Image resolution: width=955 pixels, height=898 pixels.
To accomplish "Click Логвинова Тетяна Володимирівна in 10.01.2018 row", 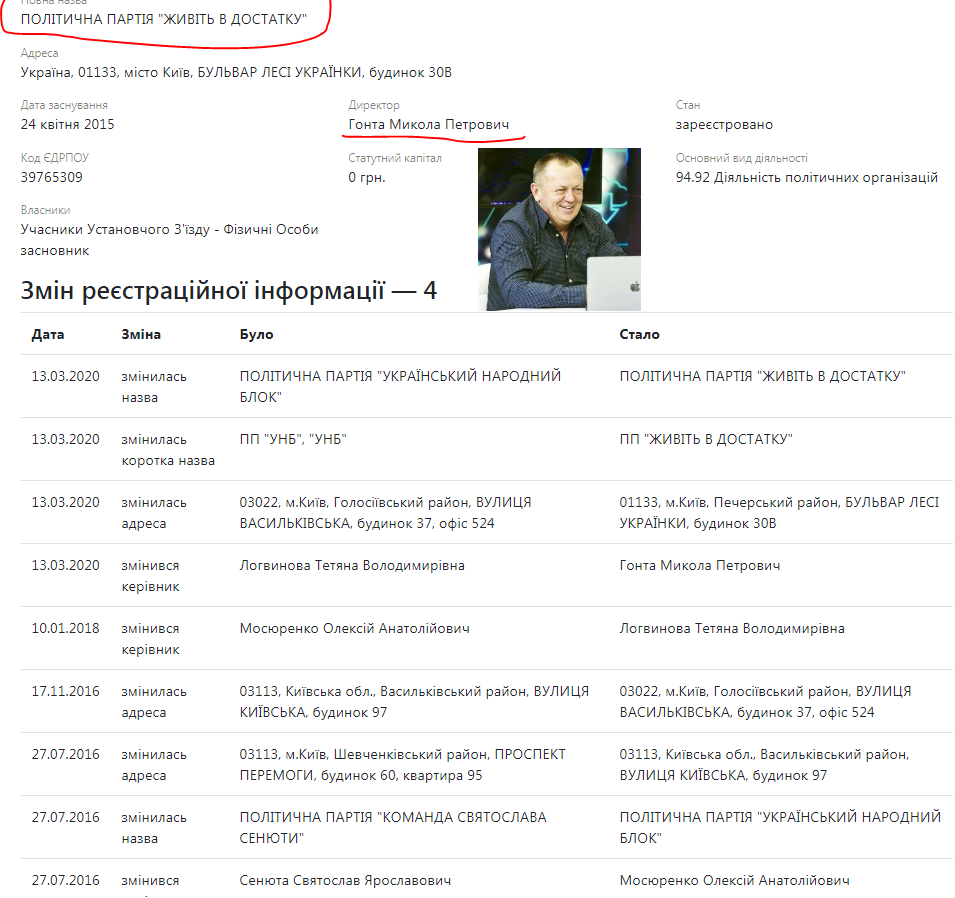I will pyautogui.click(x=732, y=628).
